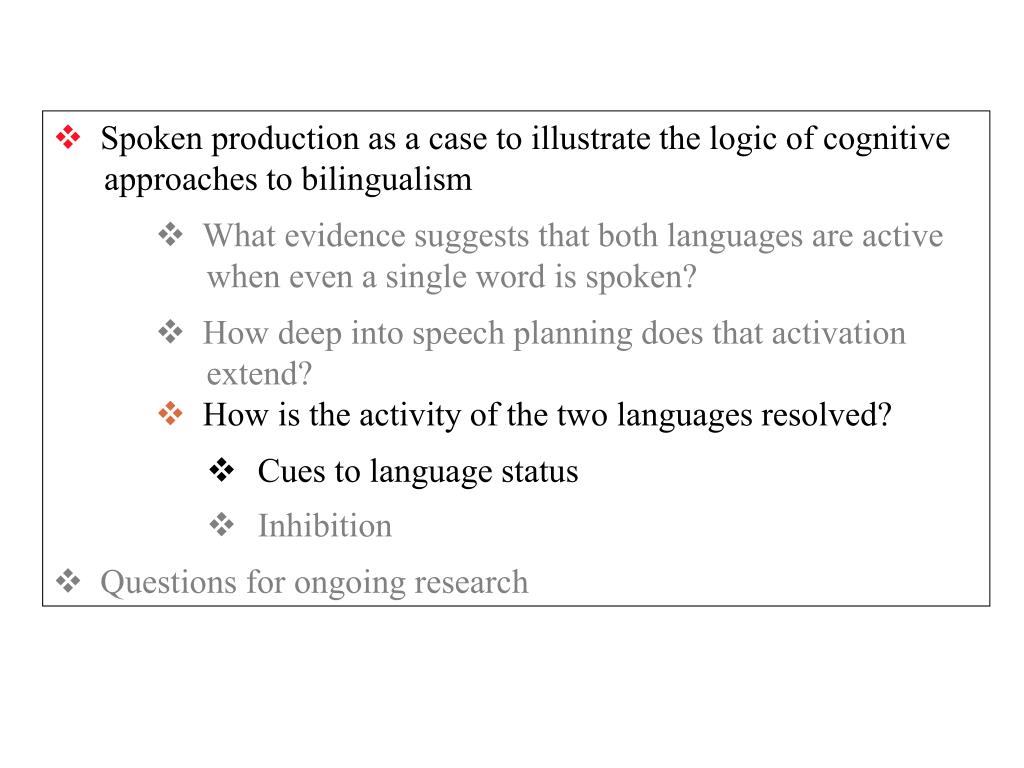Click the gray bullet beside What evidence
This screenshot has width=1024, height=768.
pyautogui.click(x=170, y=234)
